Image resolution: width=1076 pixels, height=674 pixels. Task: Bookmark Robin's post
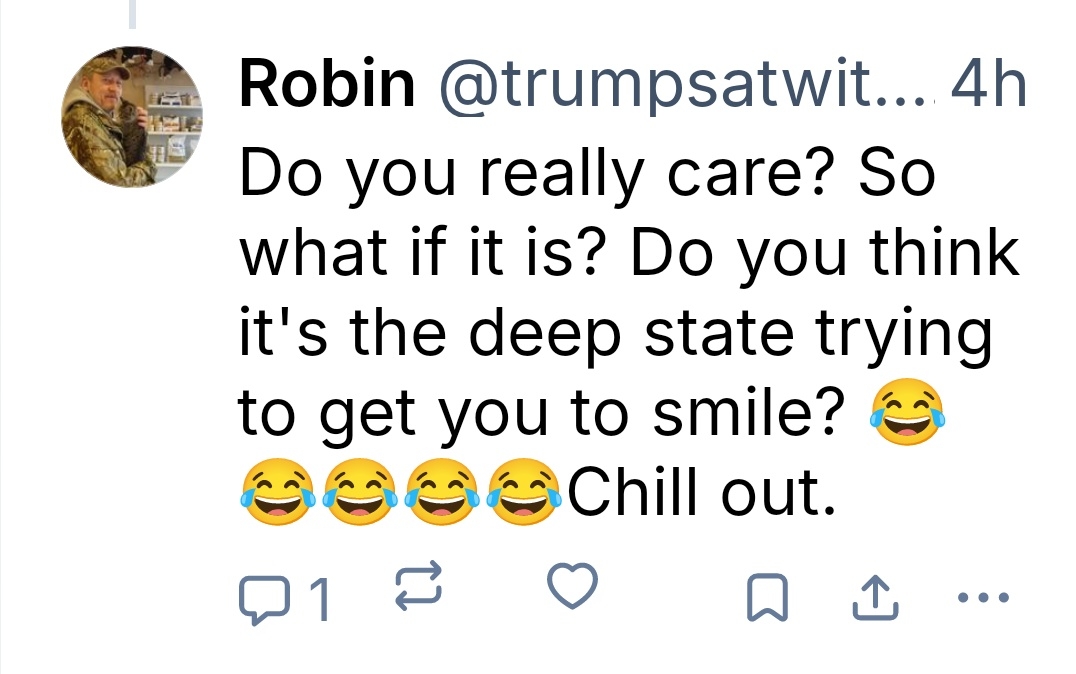pyautogui.click(x=767, y=598)
